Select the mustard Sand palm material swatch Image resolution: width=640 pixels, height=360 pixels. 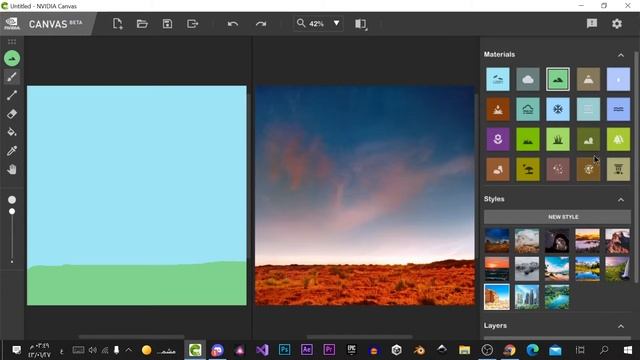[528, 169]
